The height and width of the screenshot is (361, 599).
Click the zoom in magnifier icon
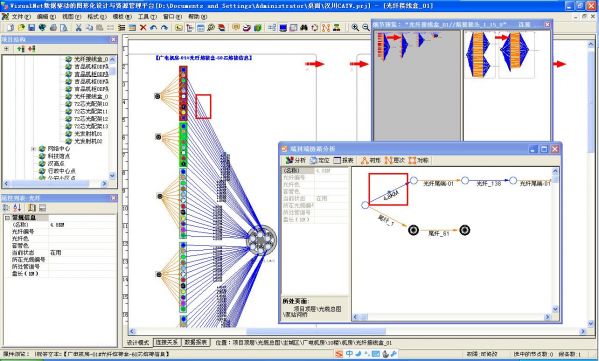point(355,28)
